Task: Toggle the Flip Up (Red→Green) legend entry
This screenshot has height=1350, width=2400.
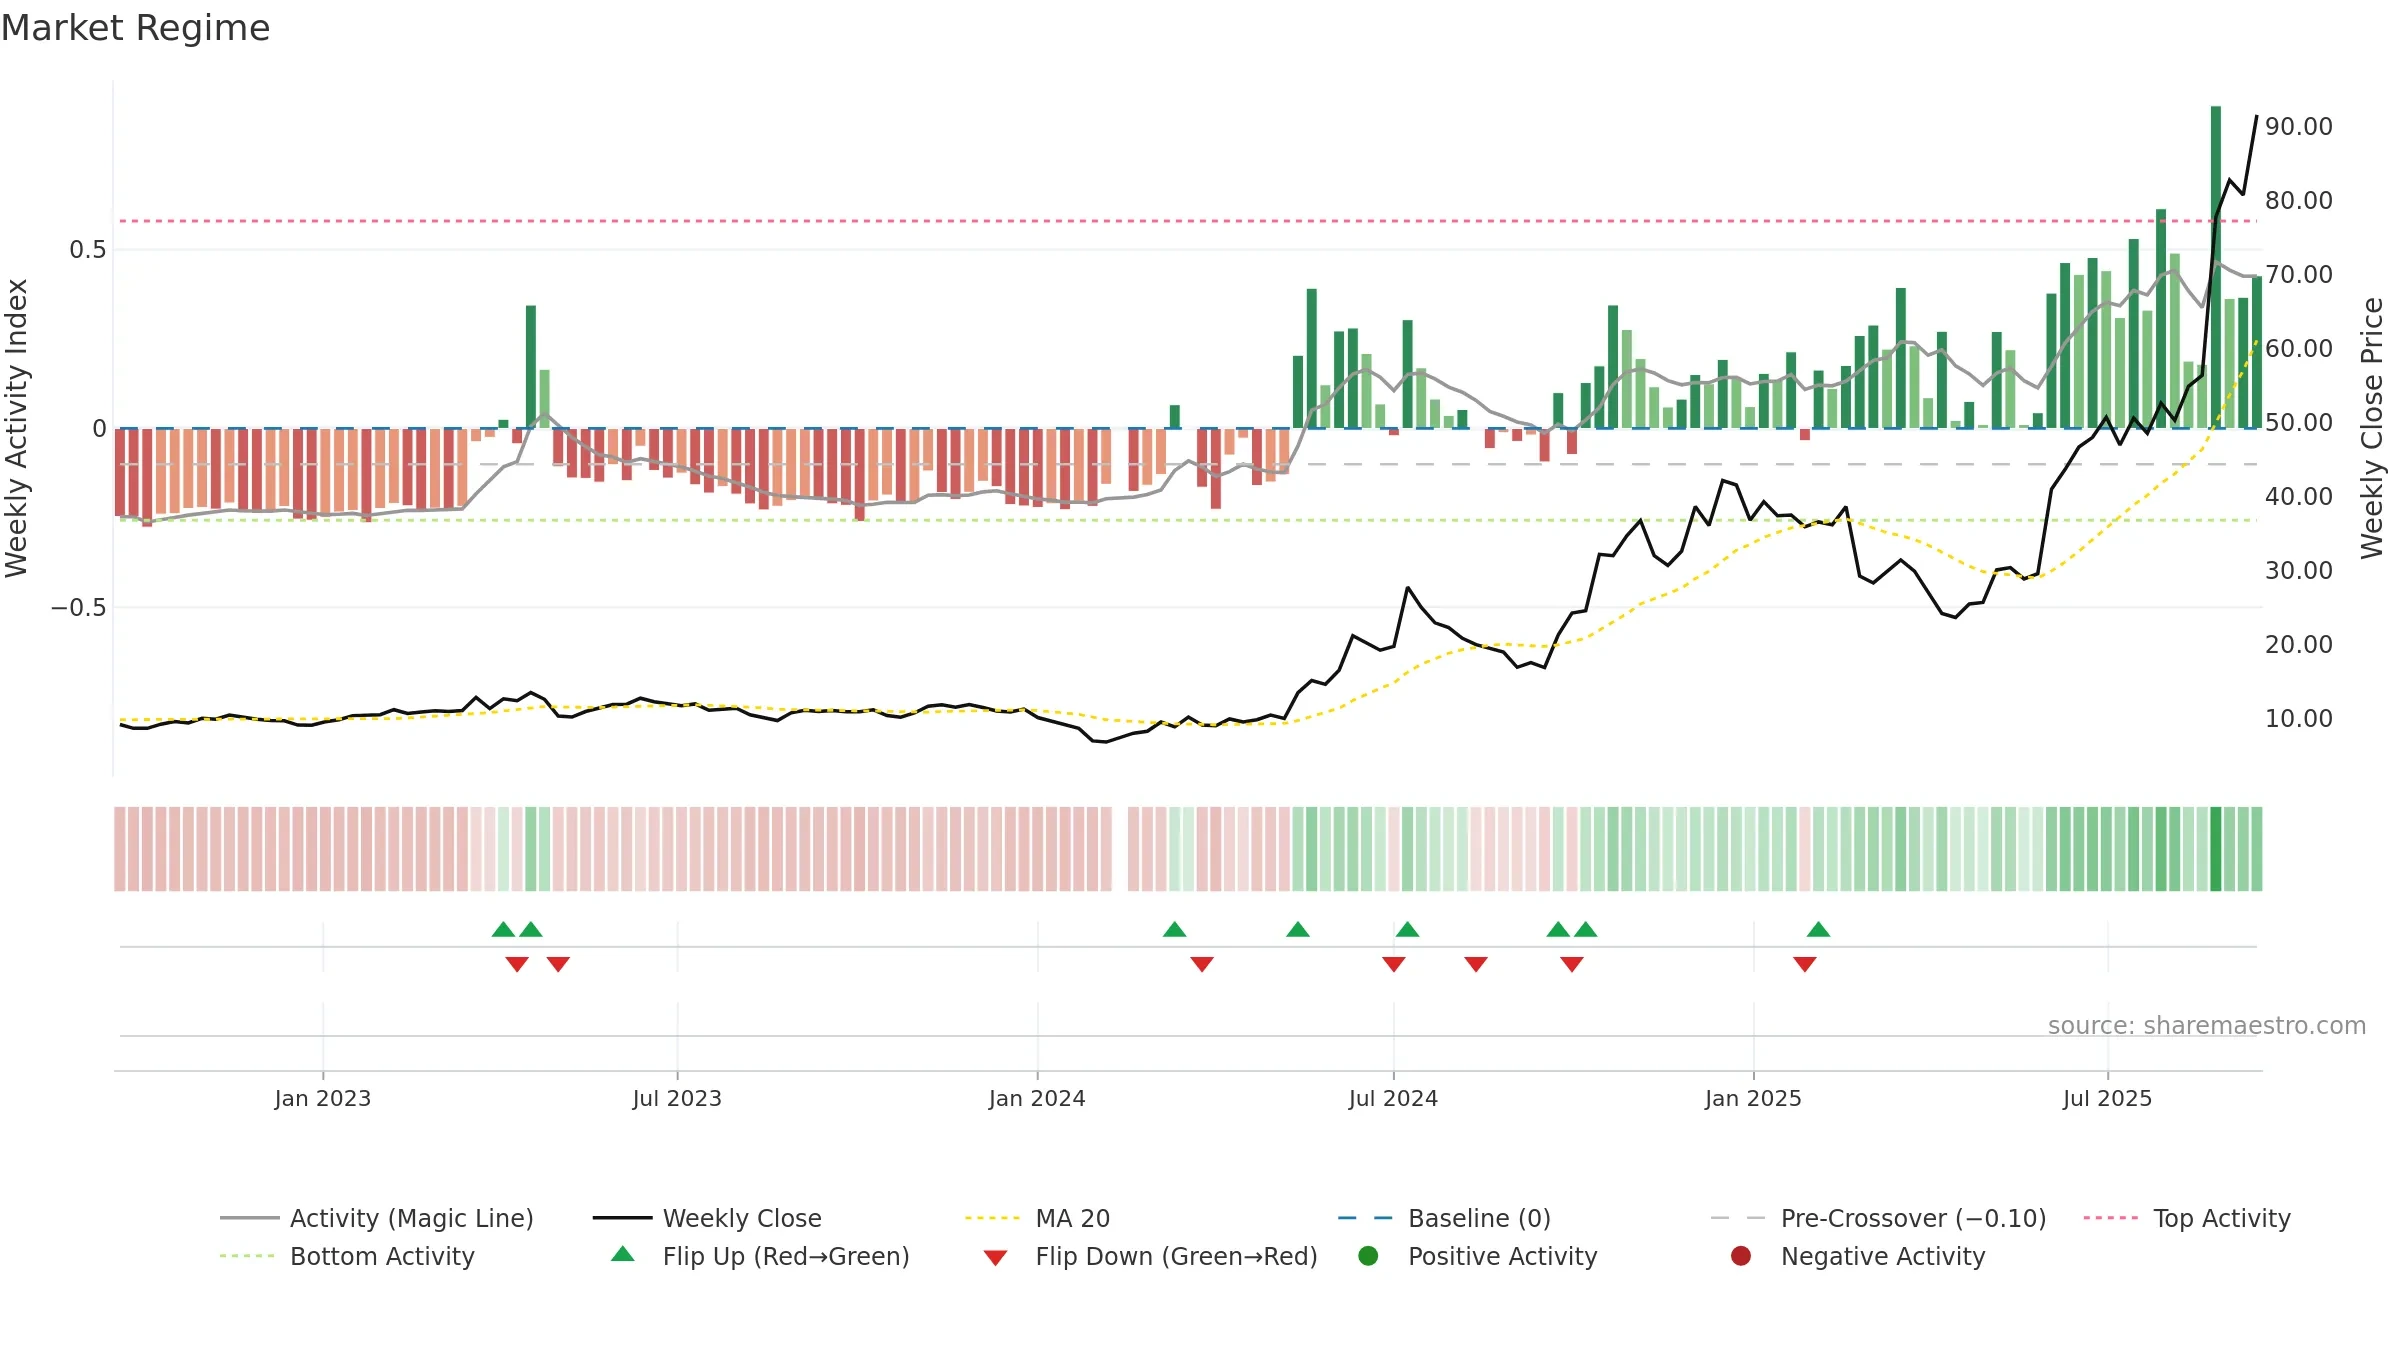Action: point(760,1256)
